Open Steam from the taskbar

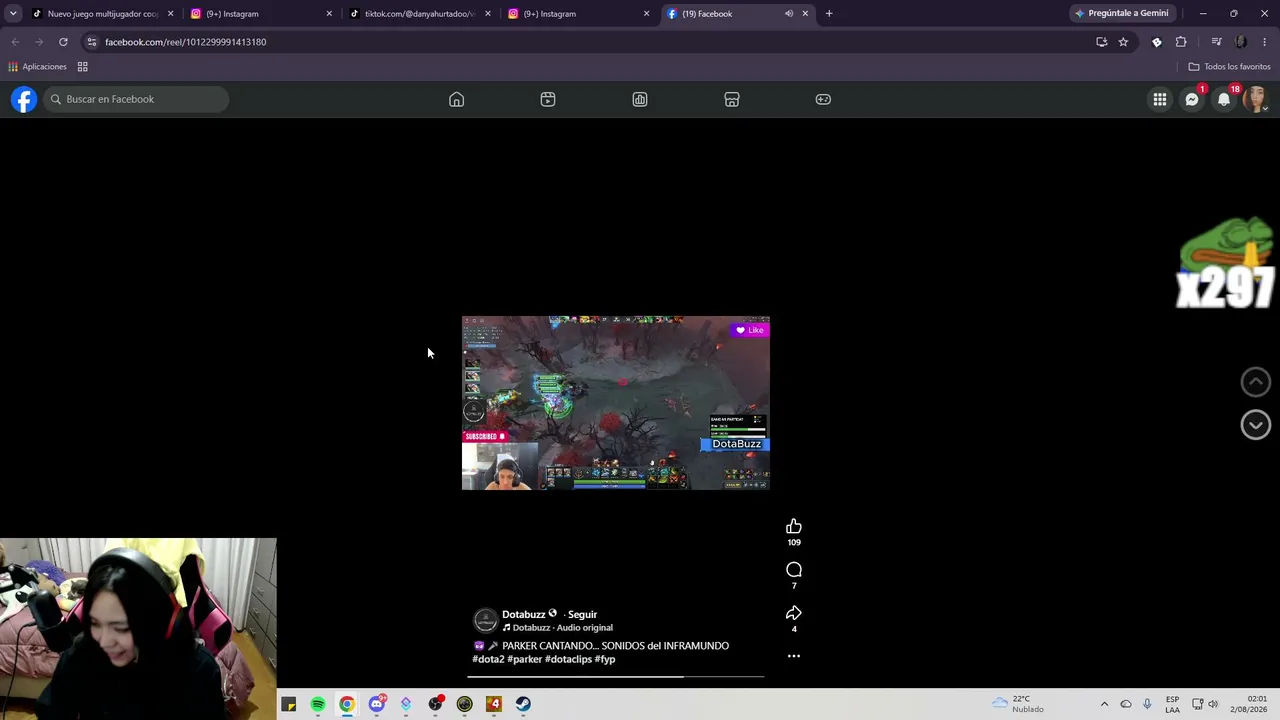[x=523, y=704]
